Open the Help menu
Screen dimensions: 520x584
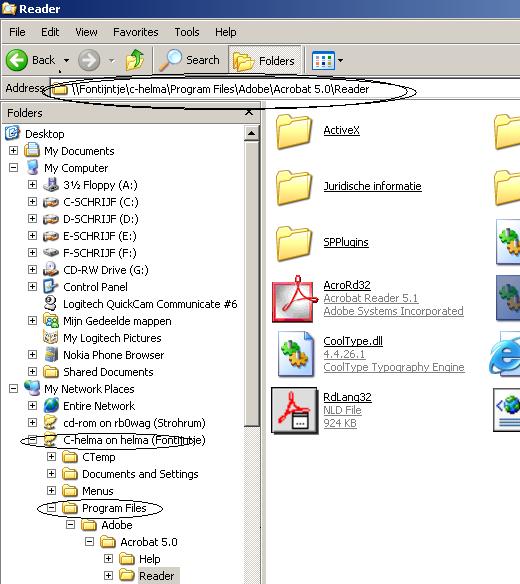[225, 32]
